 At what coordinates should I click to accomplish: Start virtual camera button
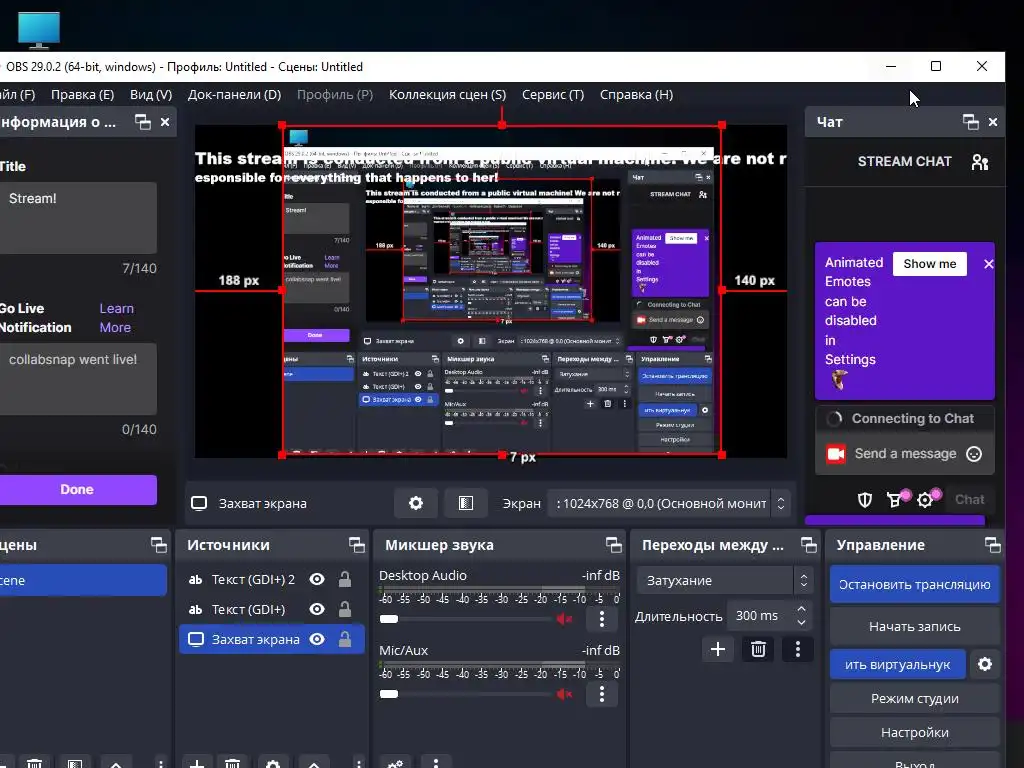click(x=897, y=665)
